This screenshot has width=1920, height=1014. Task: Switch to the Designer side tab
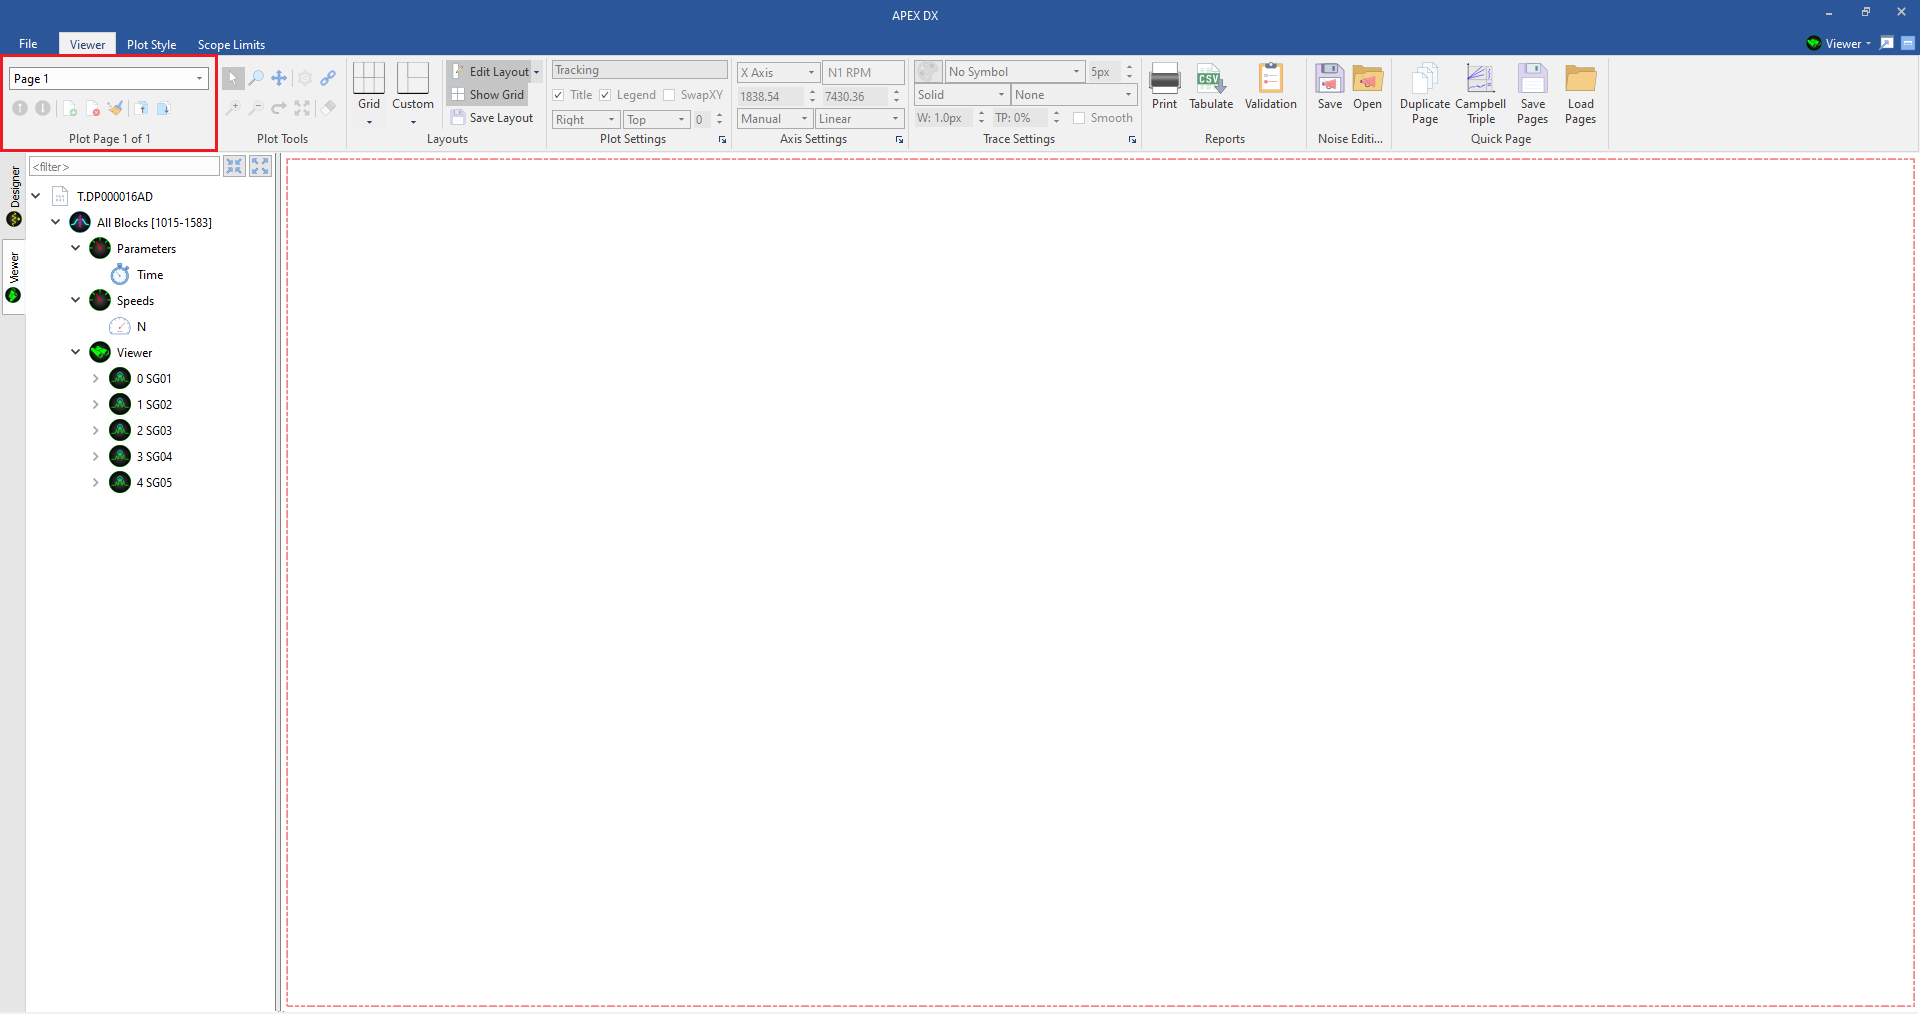click(14, 196)
